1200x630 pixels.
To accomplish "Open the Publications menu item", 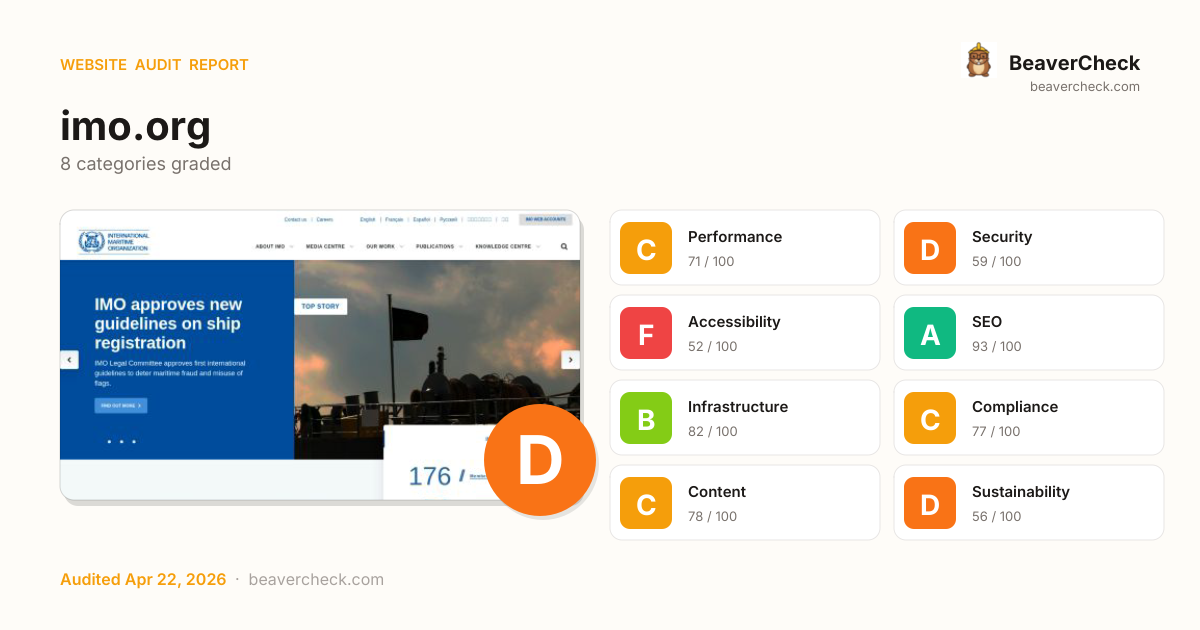I will pos(438,246).
